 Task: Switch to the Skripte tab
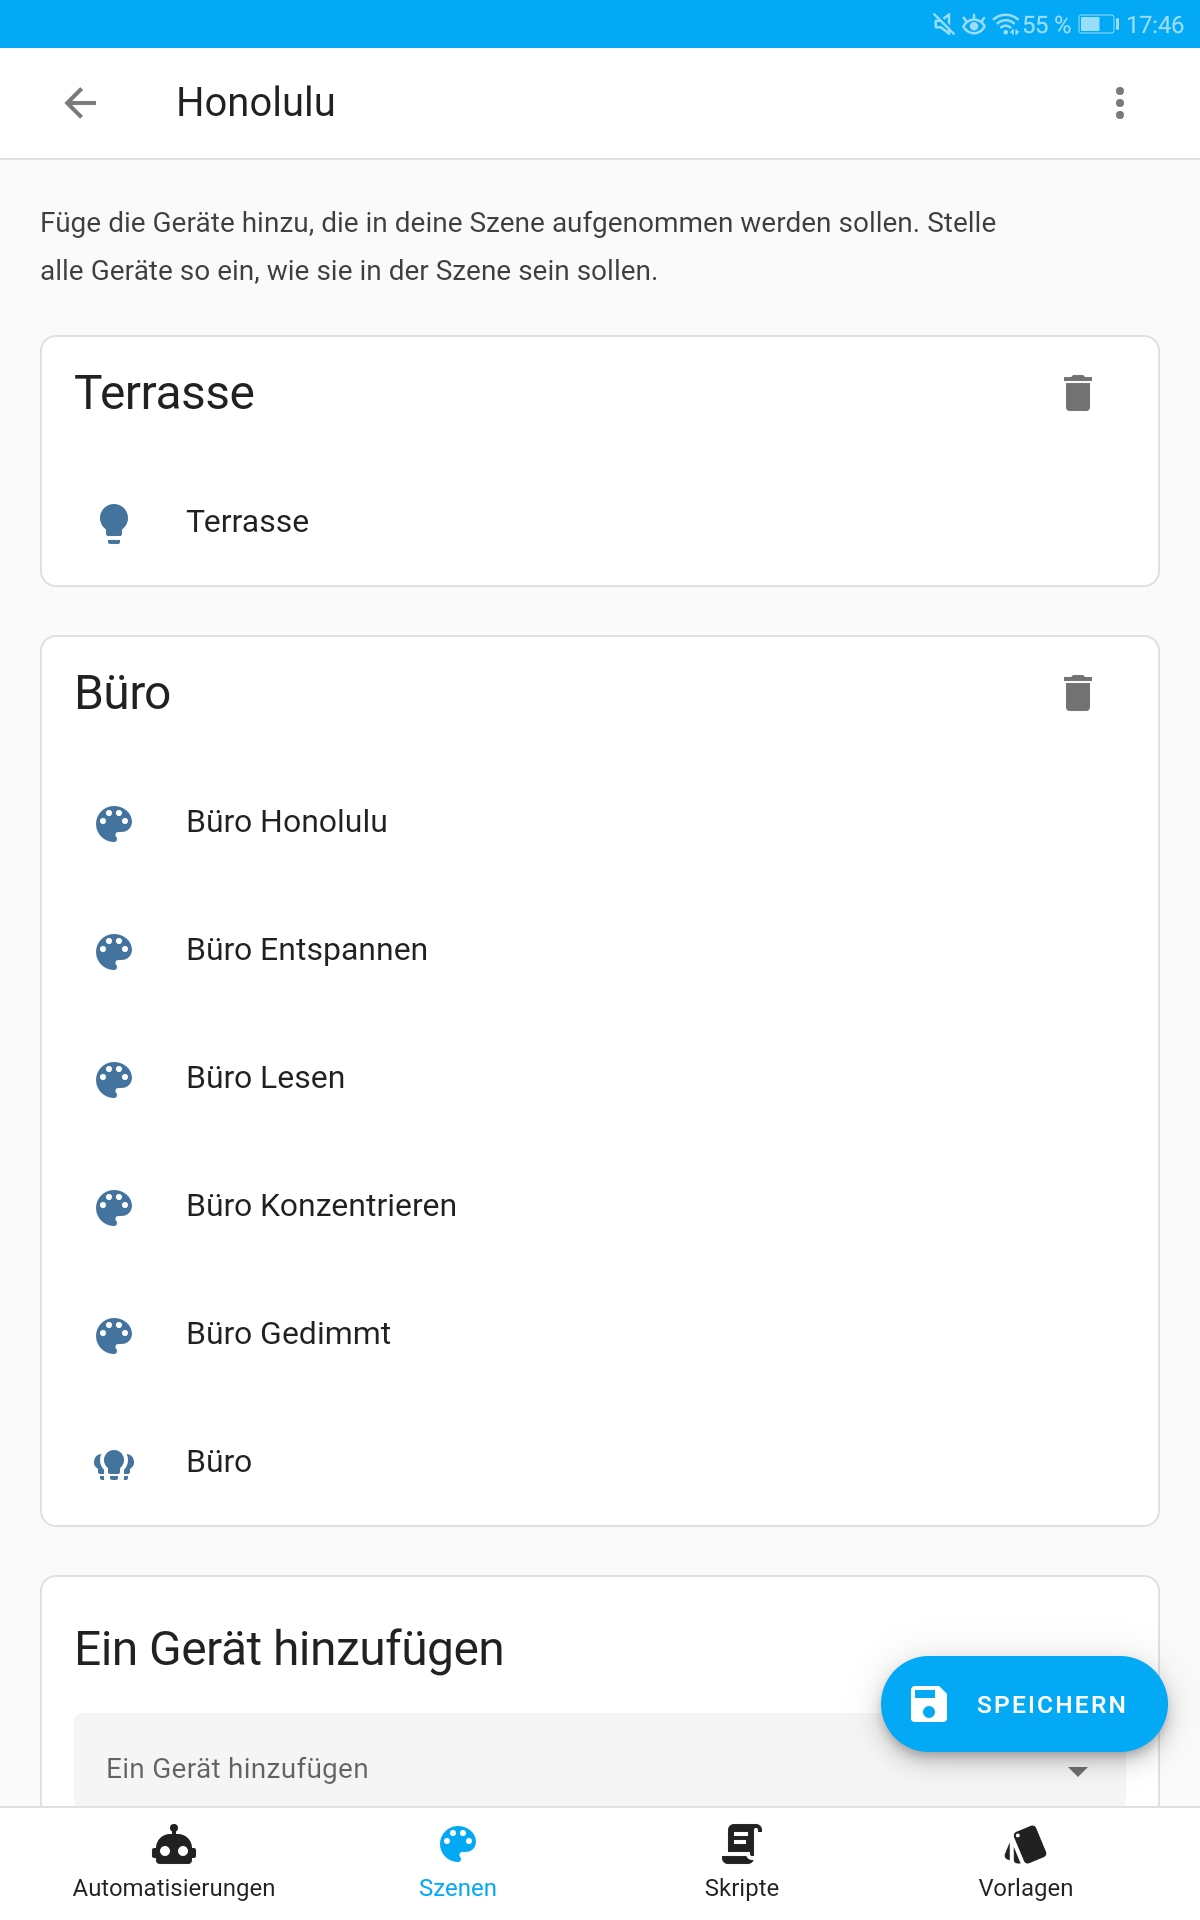(741, 1861)
